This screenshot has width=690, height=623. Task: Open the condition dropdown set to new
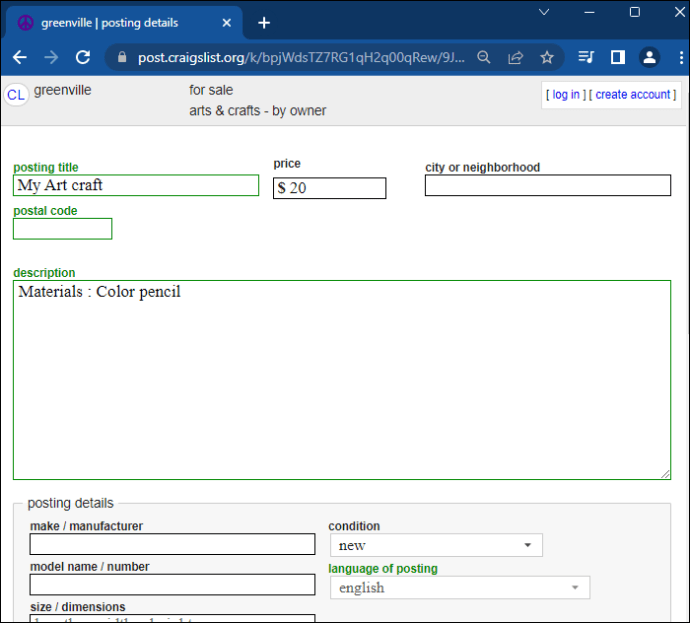pos(436,546)
